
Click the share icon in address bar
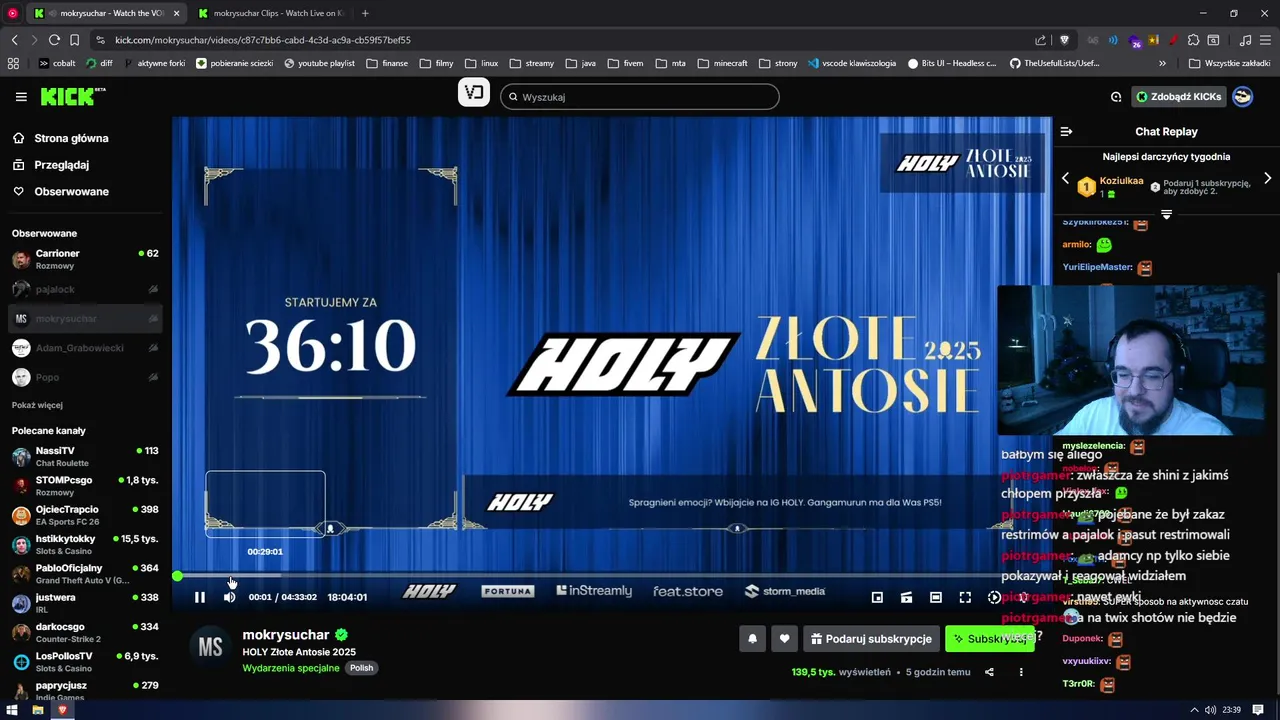click(1040, 40)
